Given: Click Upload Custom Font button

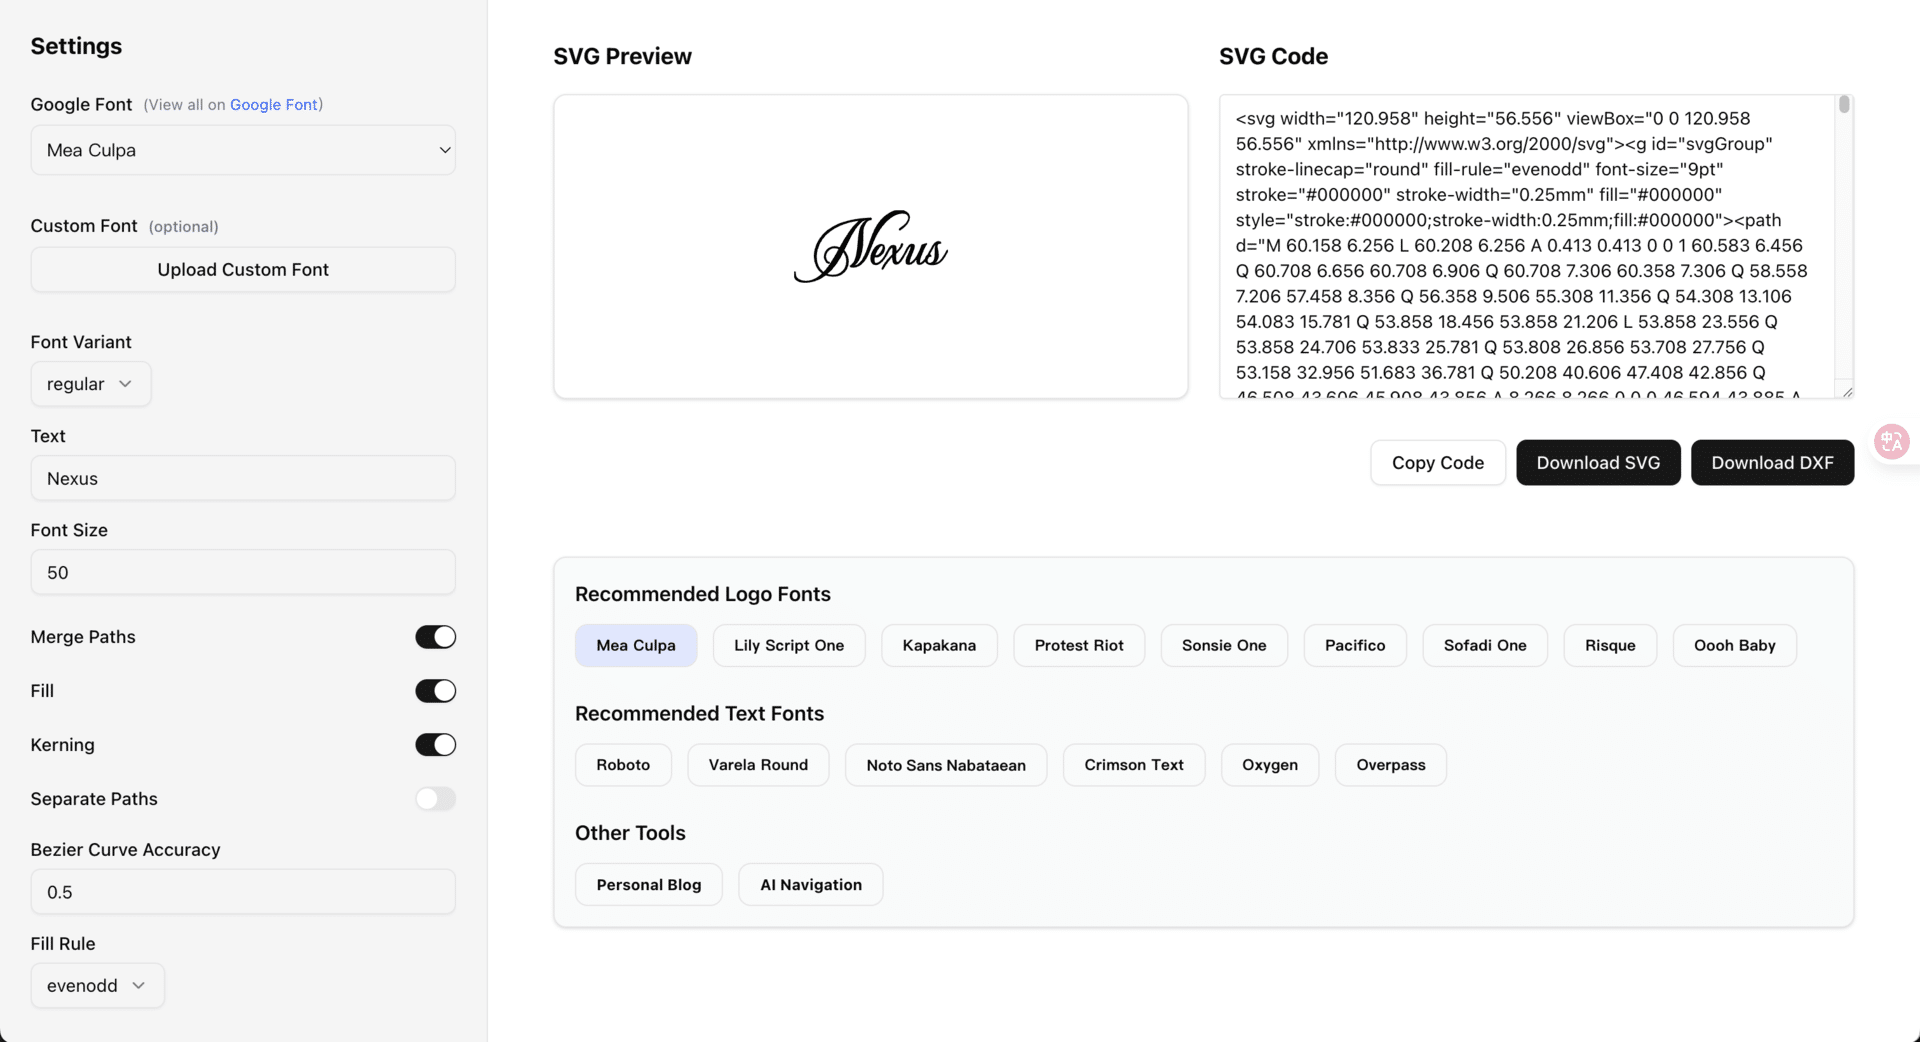Looking at the screenshot, I should (x=243, y=270).
